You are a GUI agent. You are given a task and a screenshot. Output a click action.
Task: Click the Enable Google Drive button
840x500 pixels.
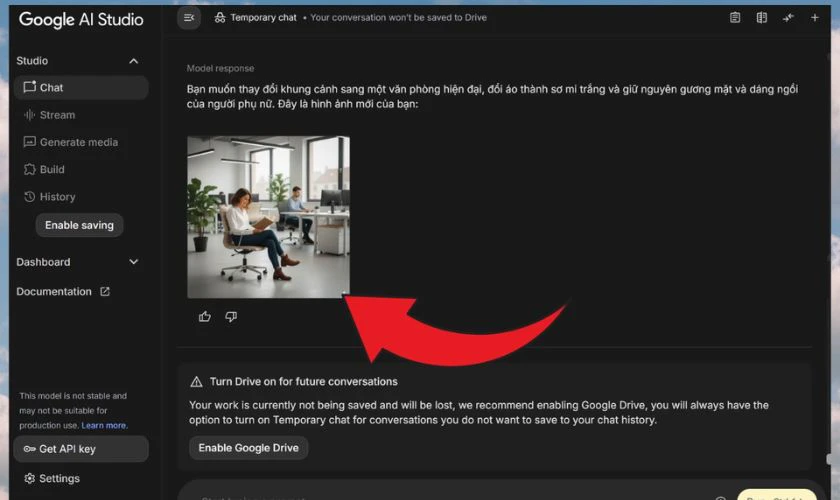(x=249, y=448)
